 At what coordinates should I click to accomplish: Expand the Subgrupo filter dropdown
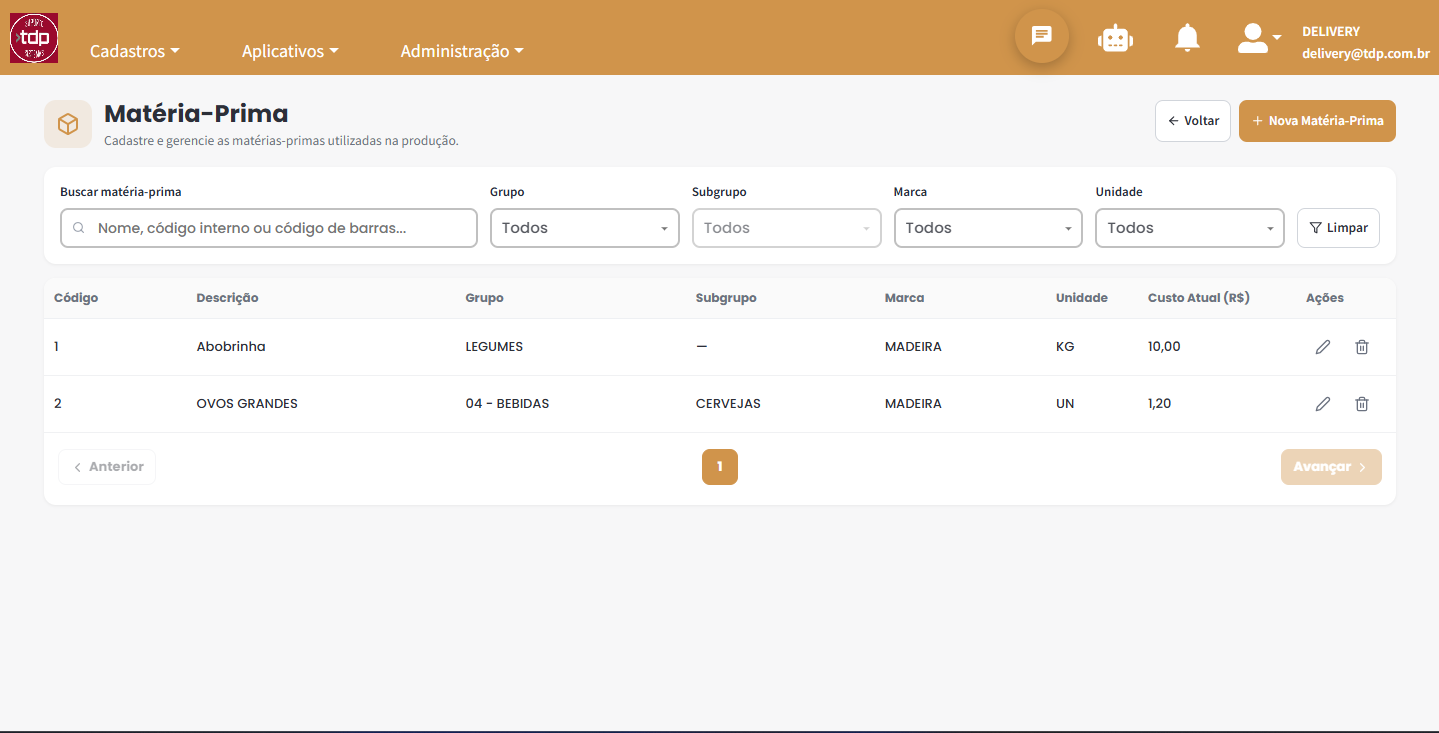tap(787, 228)
